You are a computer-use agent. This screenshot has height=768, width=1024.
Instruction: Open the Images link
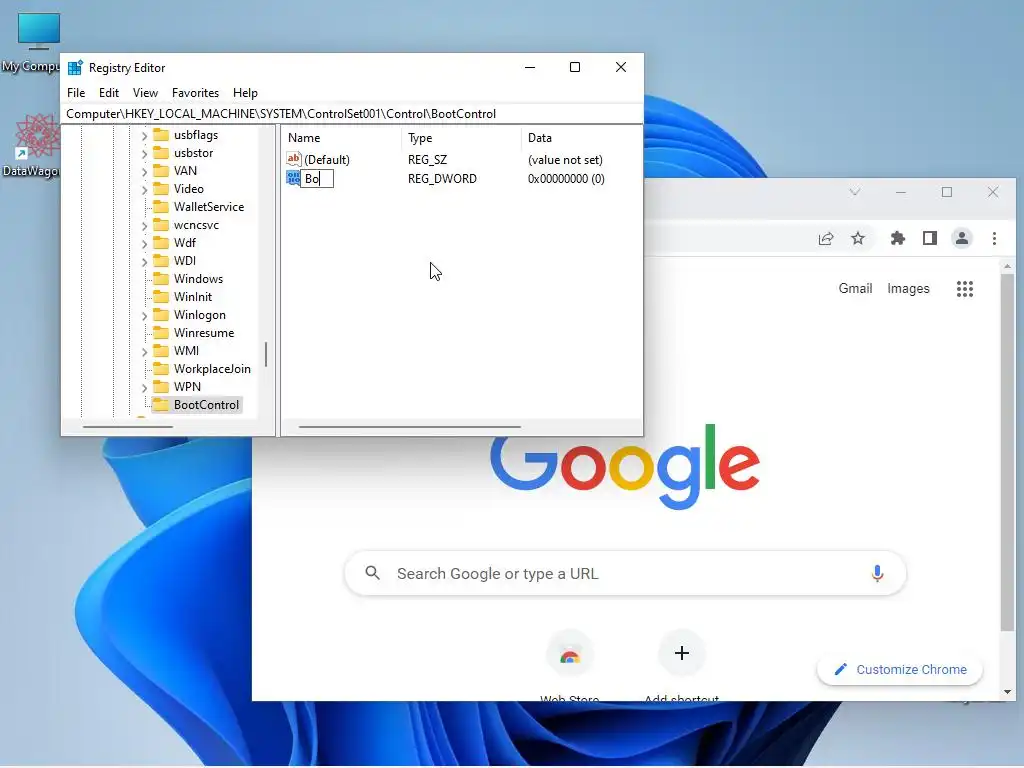(908, 289)
